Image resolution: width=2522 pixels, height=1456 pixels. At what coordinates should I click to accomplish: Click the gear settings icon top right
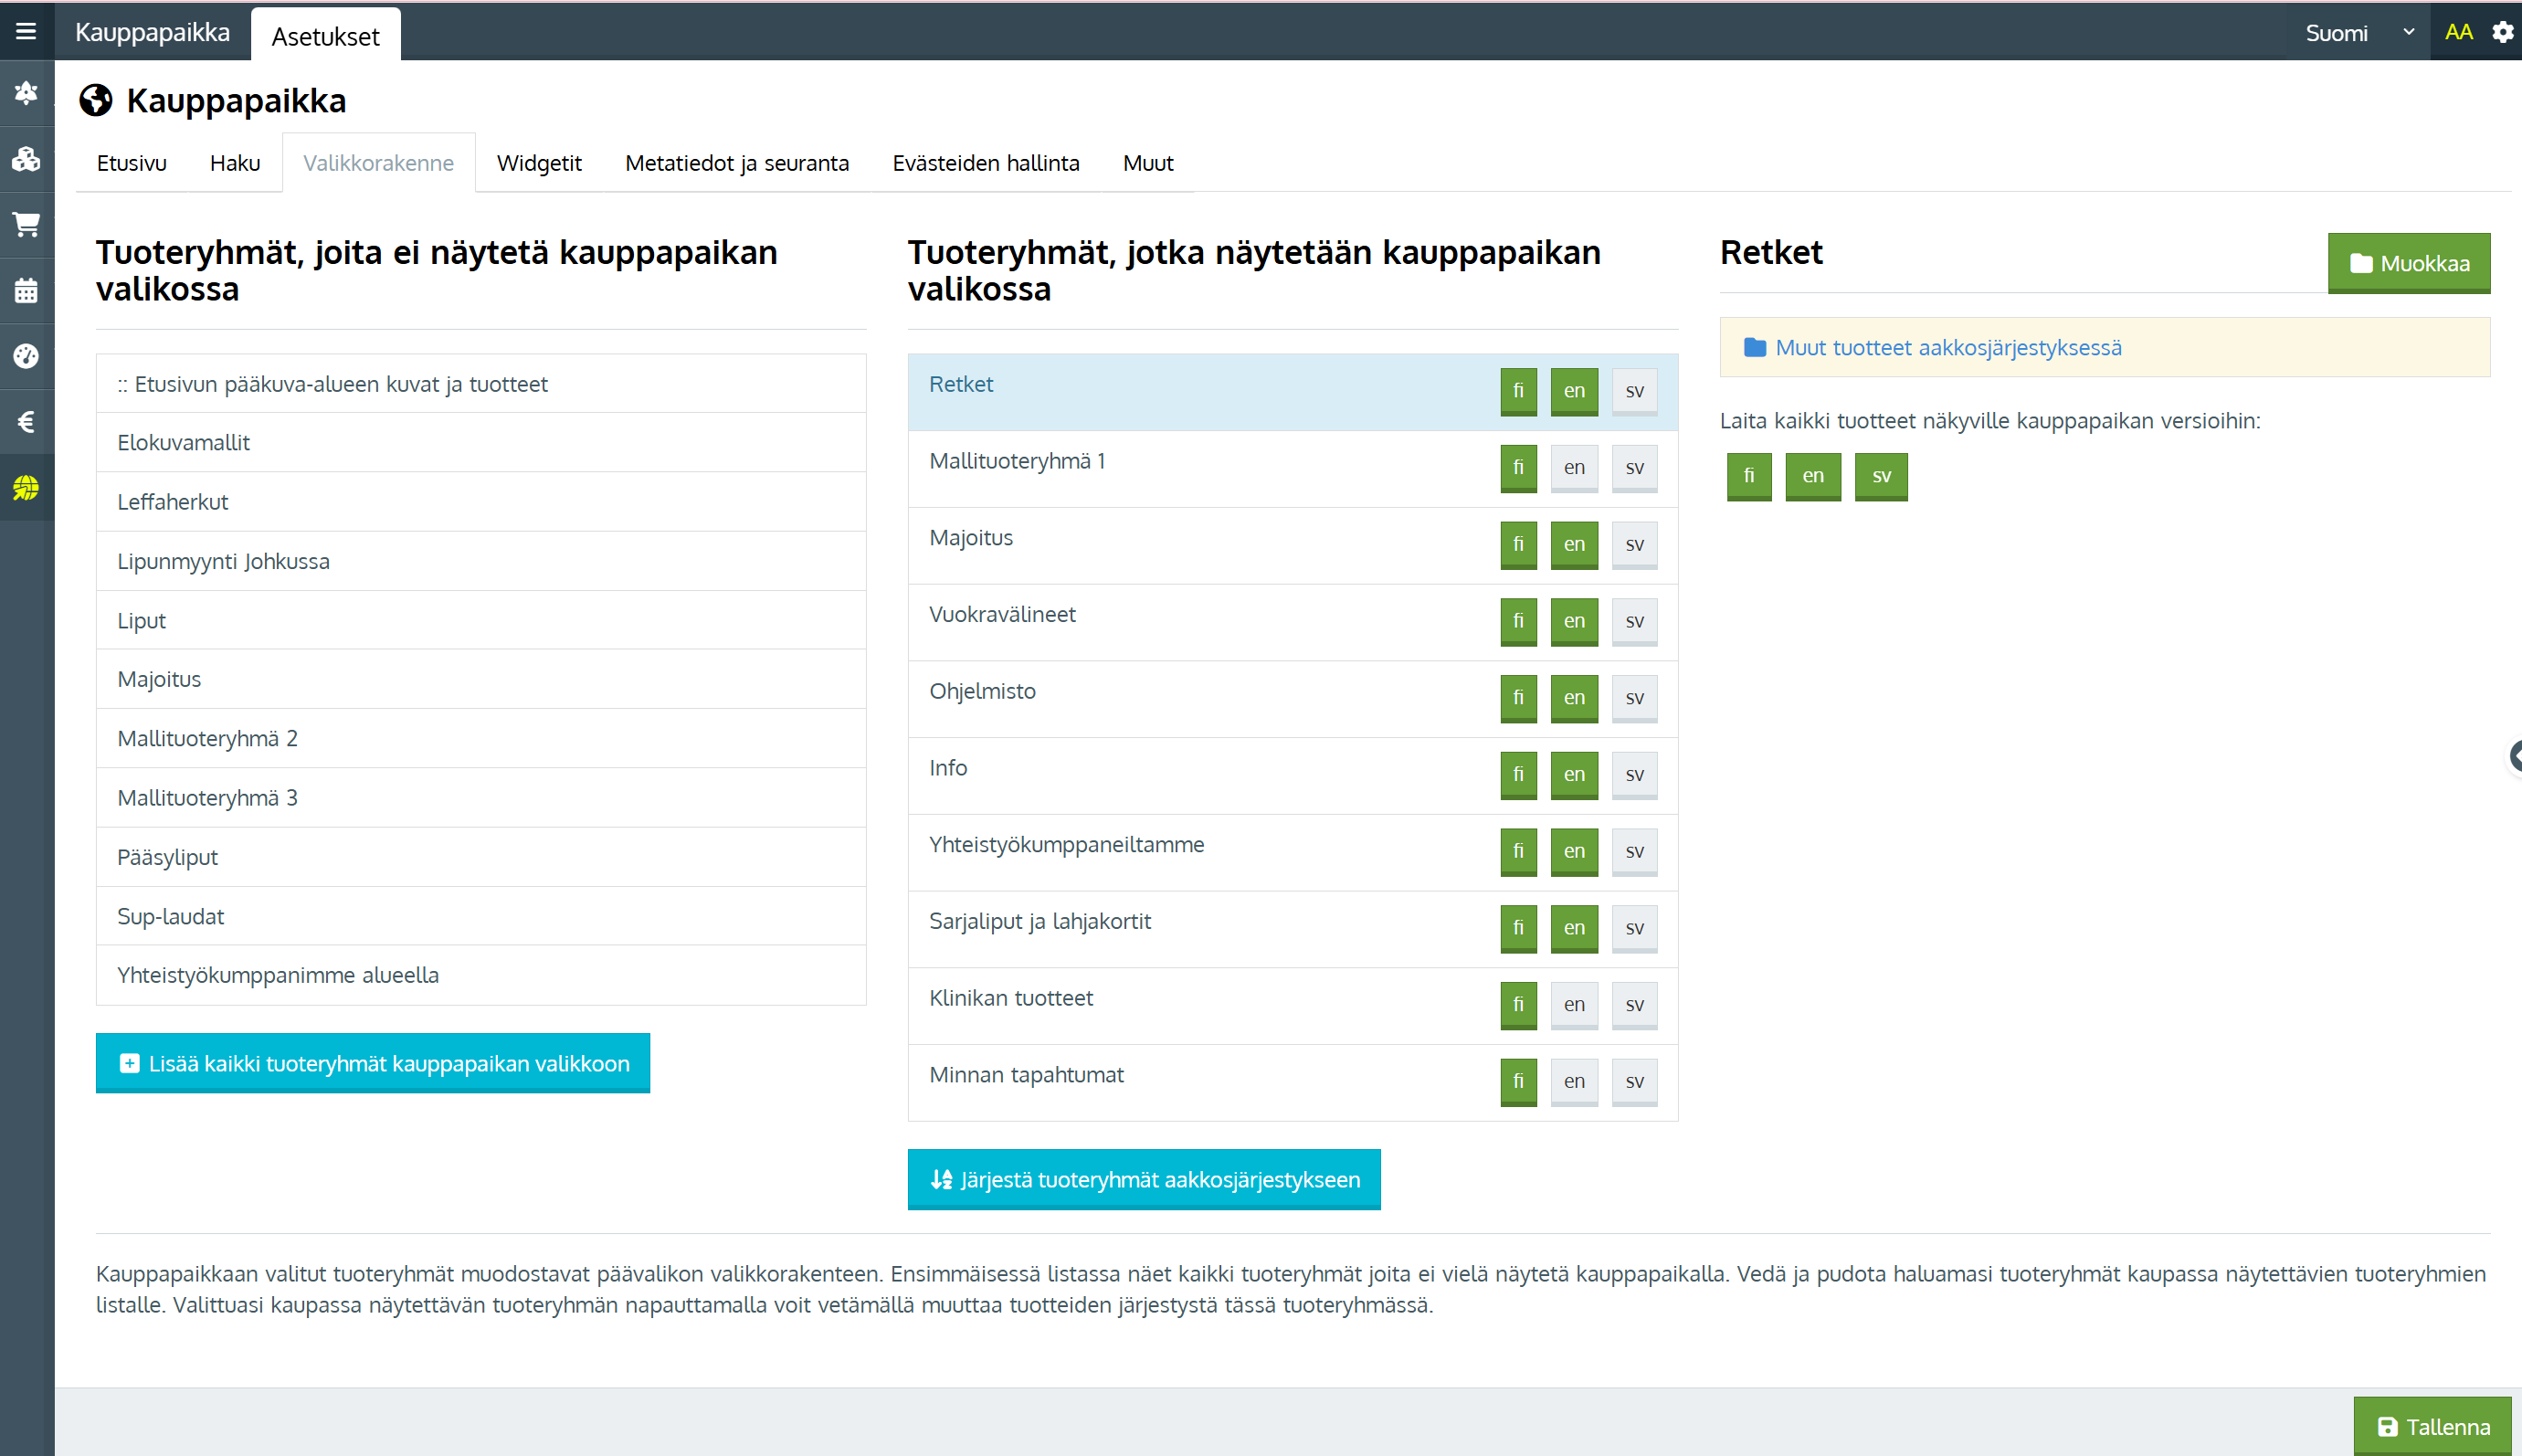[x=2503, y=32]
